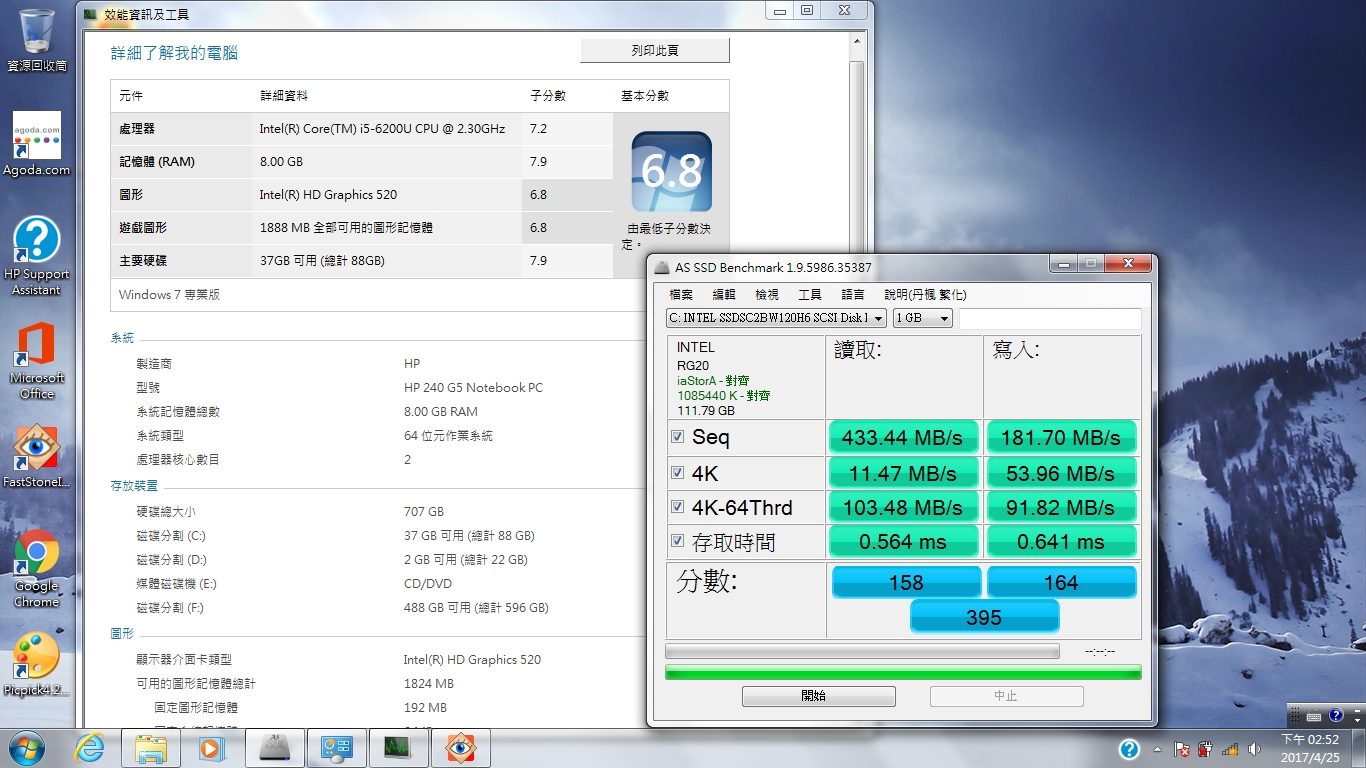Open the 編輯 (Edit) menu
This screenshot has height=768, width=1366.
[x=724, y=295]
